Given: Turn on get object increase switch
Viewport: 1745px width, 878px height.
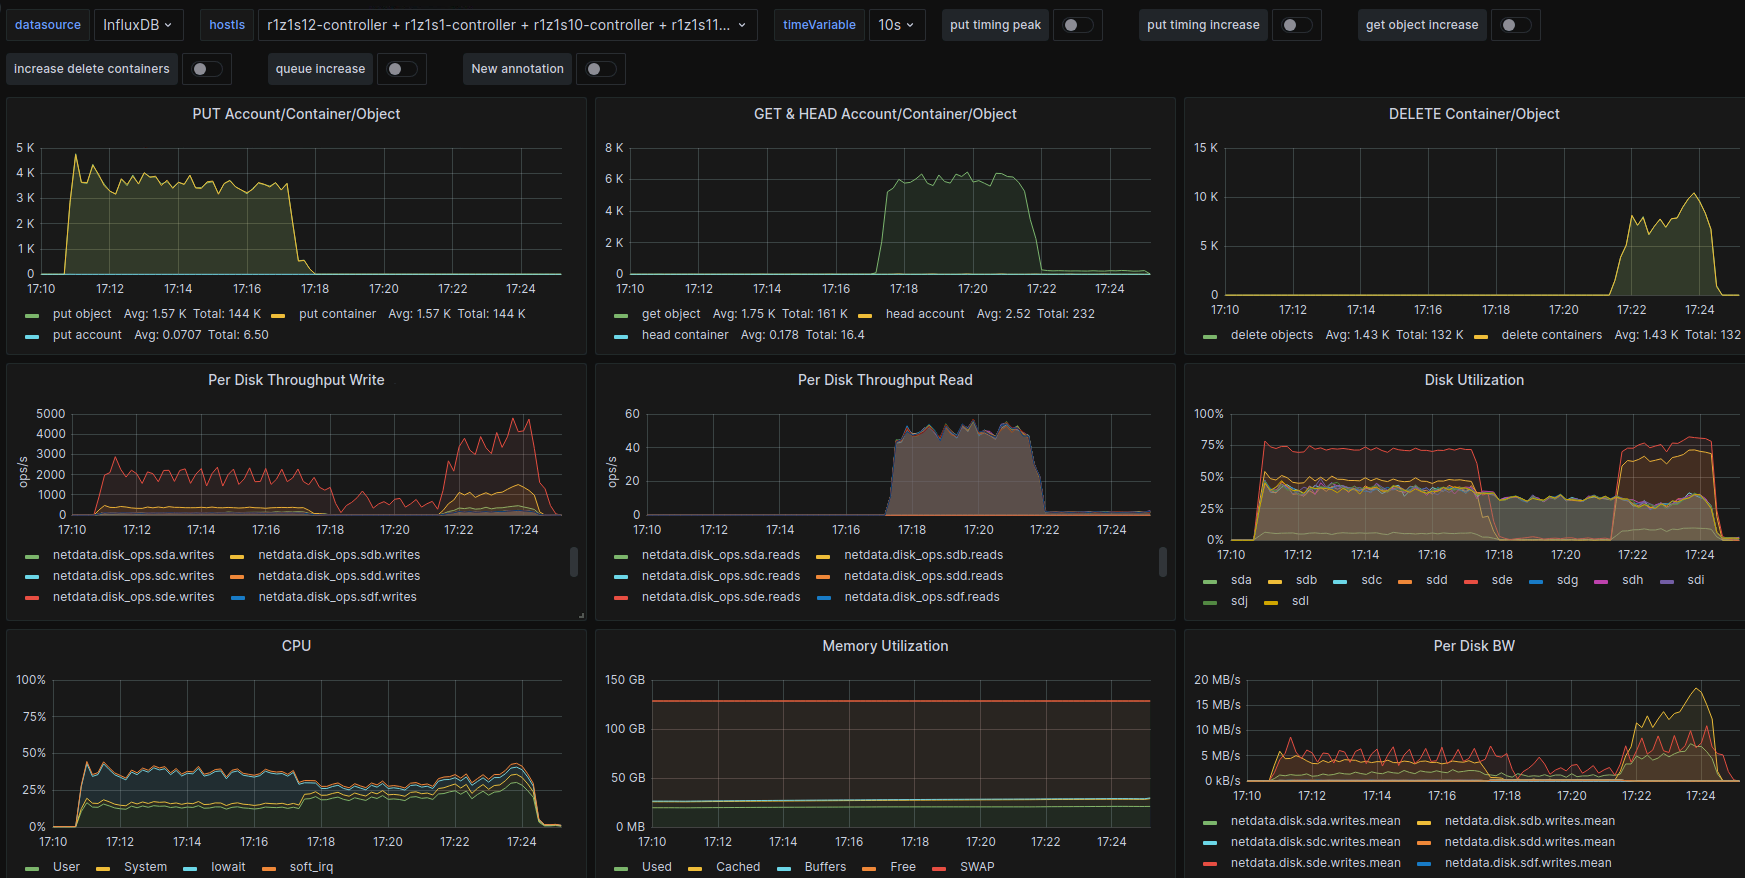Looking at the screenshot, I should 1515,25.
